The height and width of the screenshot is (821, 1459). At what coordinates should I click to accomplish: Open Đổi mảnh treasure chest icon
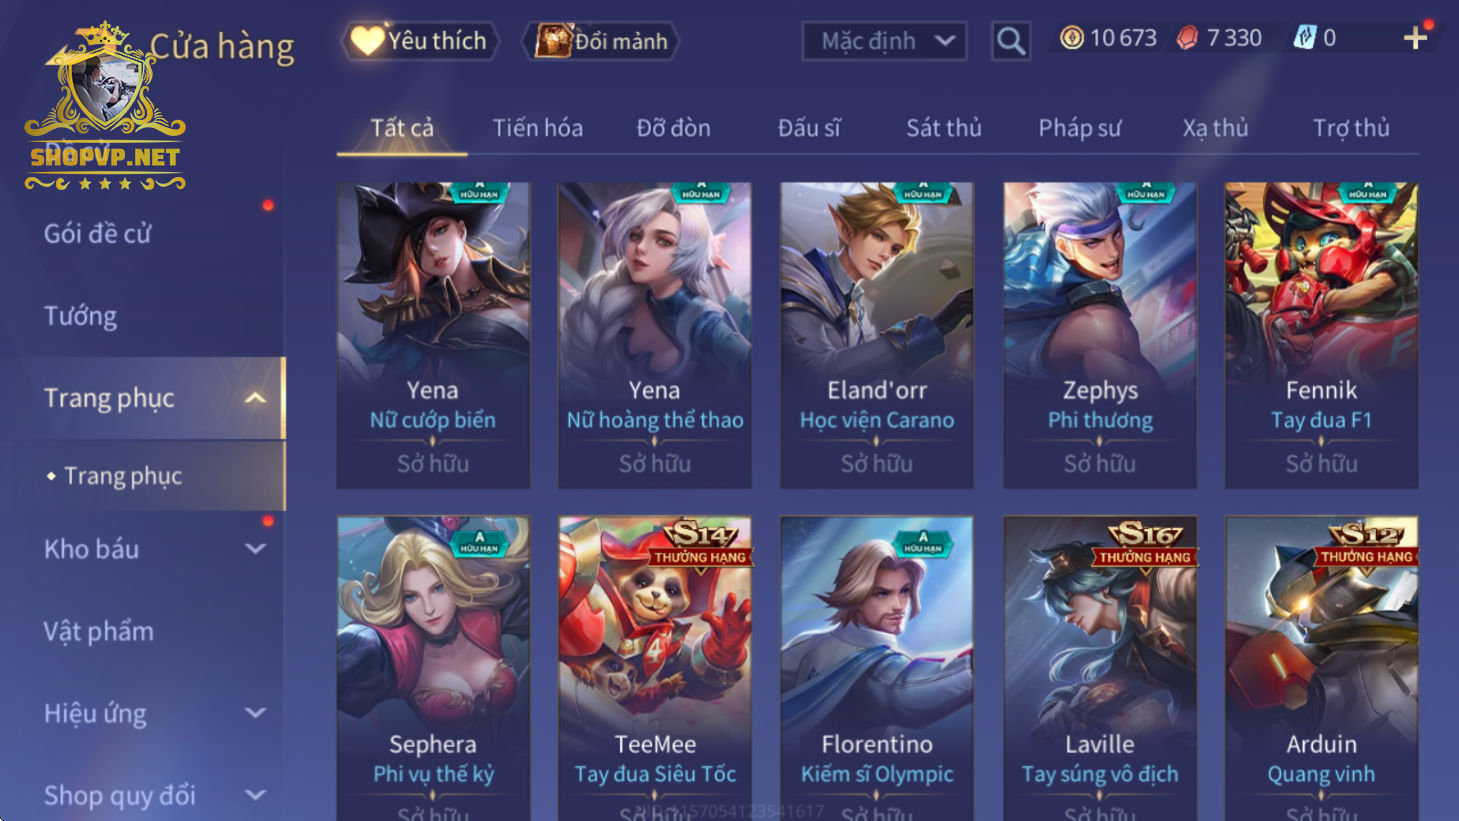[553, 41]
